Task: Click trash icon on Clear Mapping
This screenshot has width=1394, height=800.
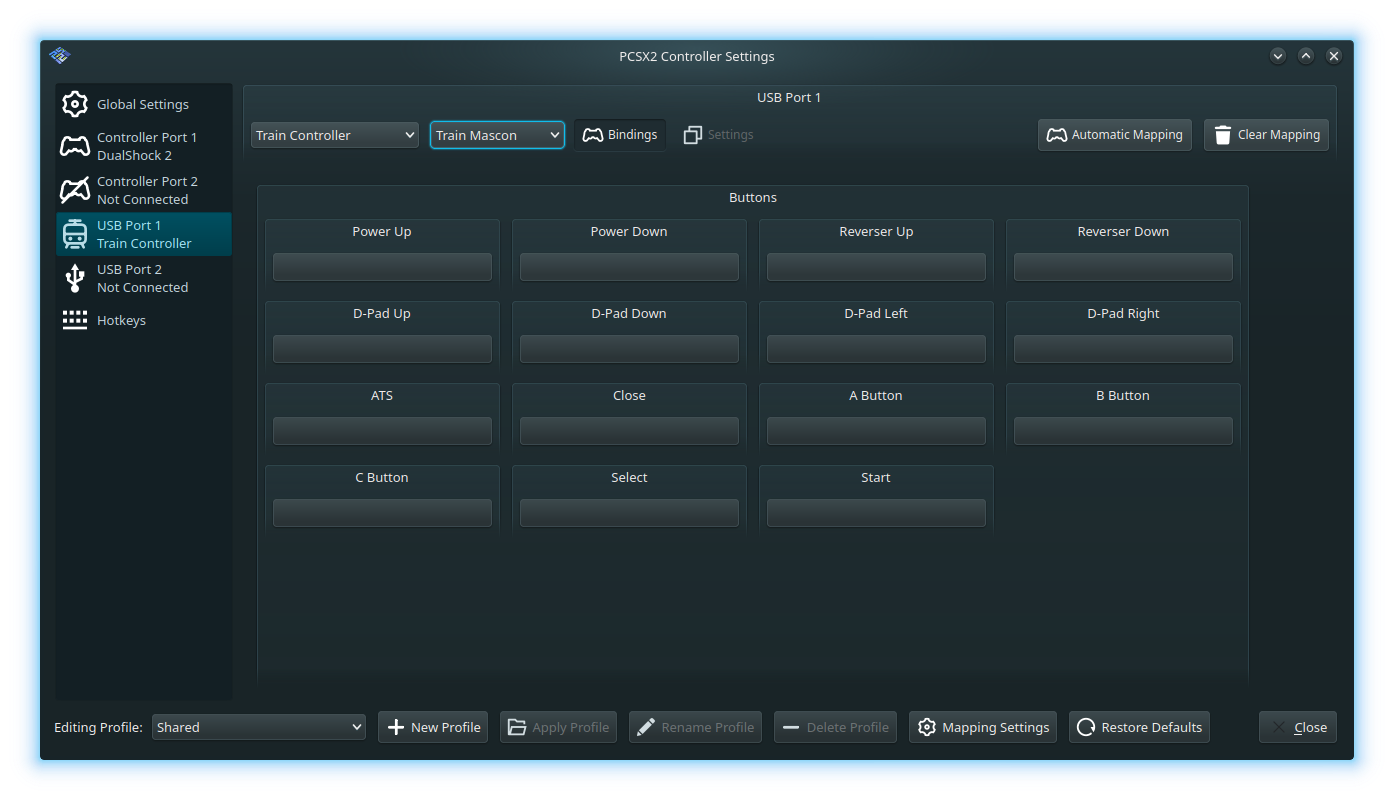Action: (x=1223, y=135)
